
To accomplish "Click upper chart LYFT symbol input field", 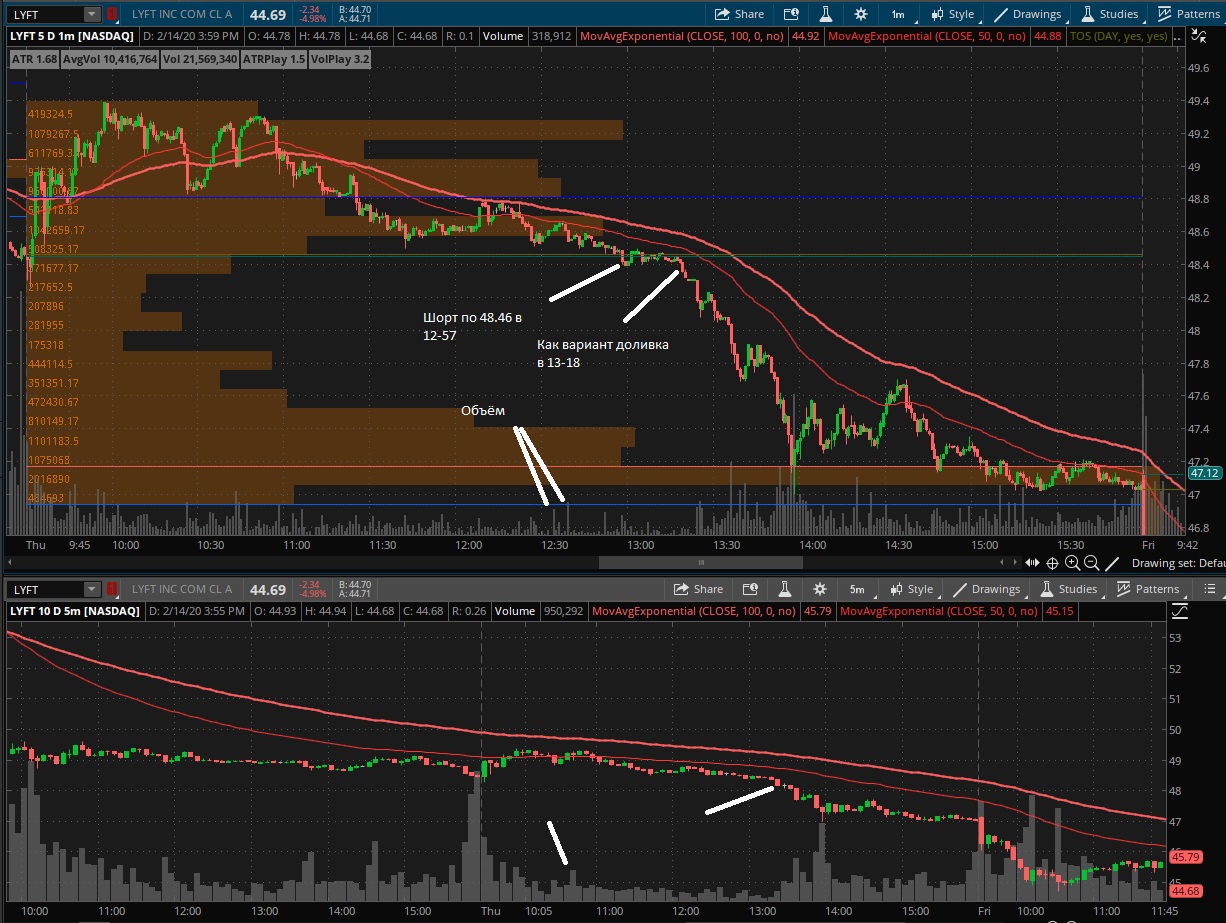I will (x=45, y=14).
